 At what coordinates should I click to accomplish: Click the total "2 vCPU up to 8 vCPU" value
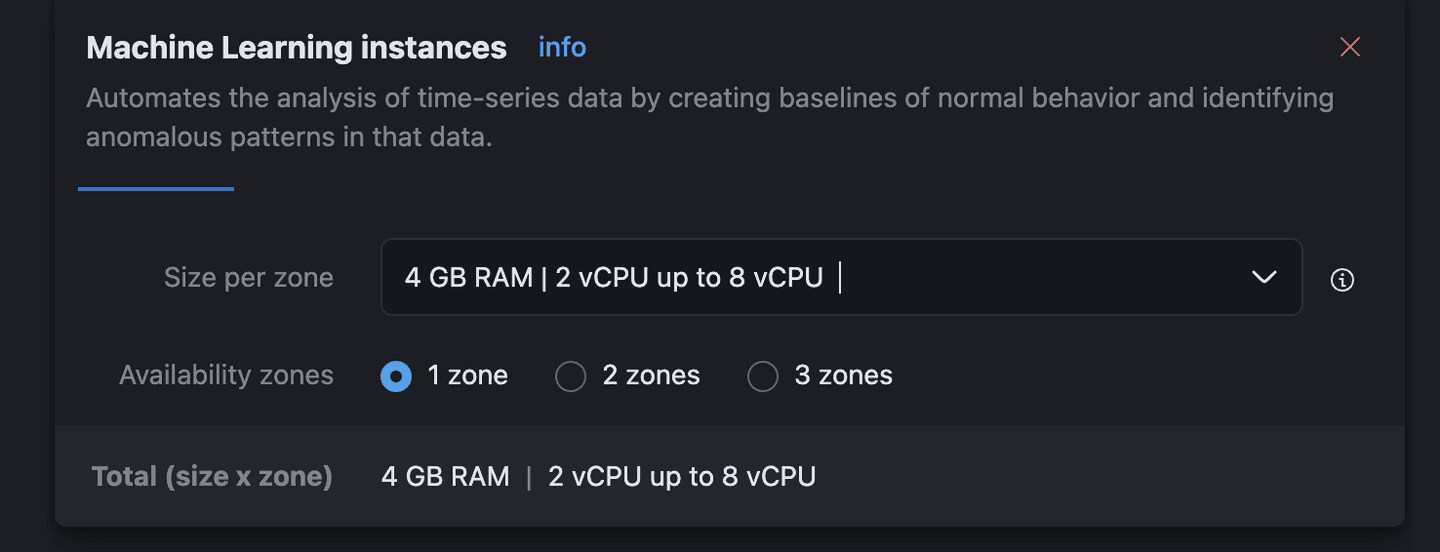point(682,476)
